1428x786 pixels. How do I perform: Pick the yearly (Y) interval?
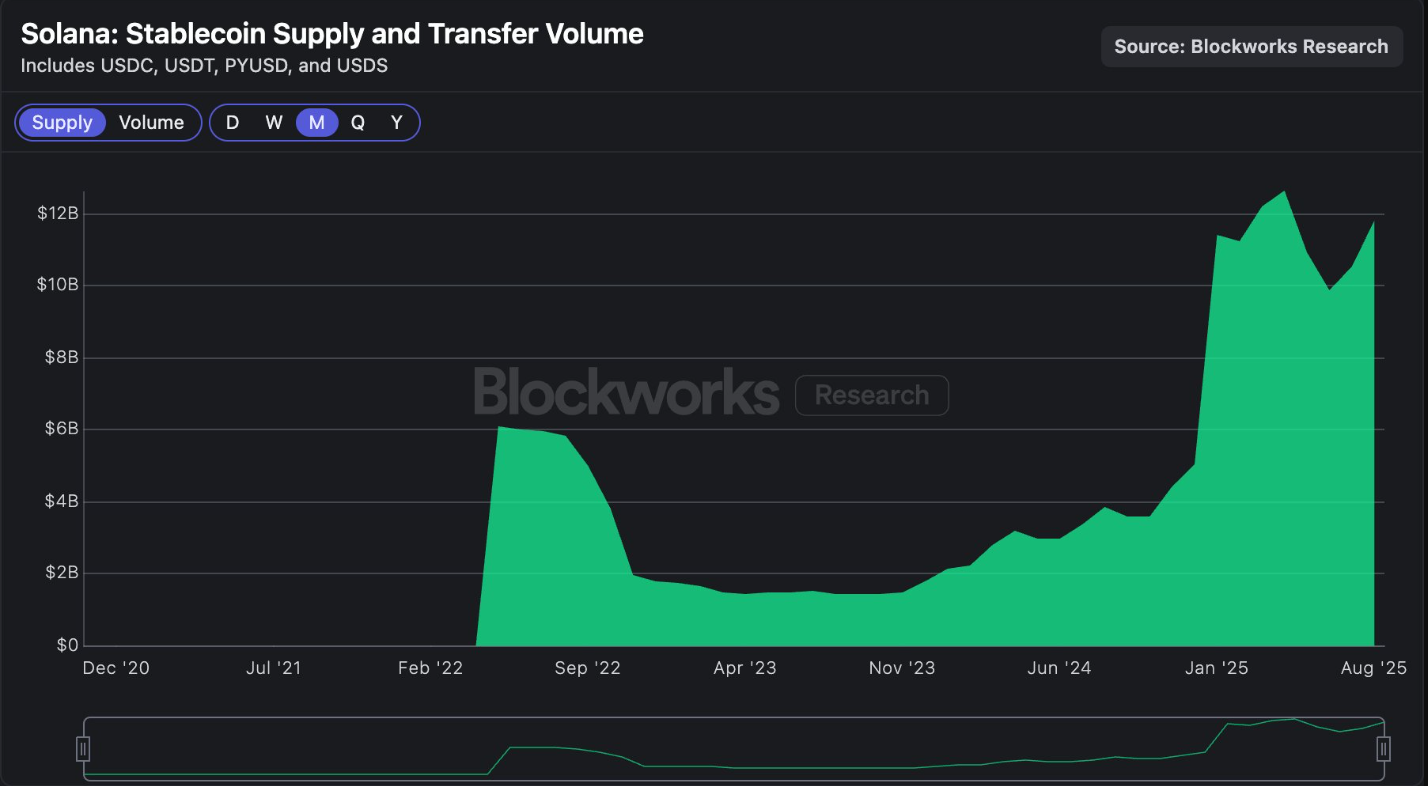point(397,123)
